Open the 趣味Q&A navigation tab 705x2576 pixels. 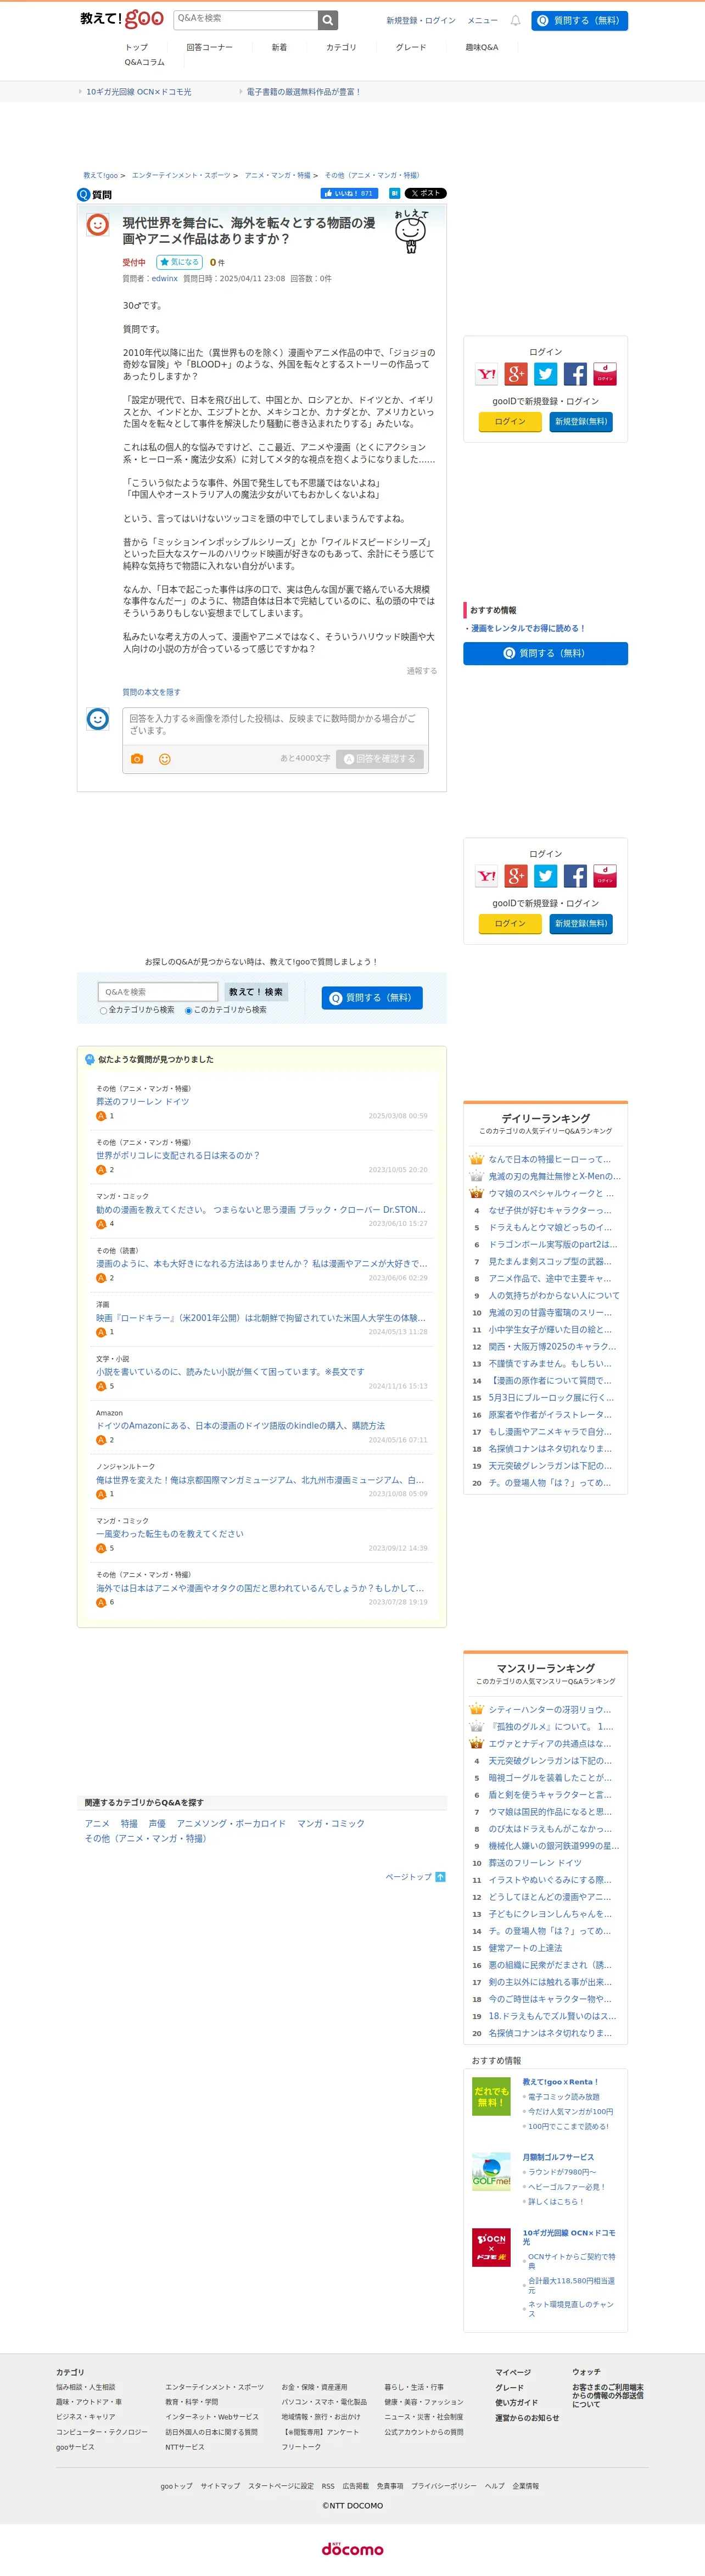pos(481,47)
